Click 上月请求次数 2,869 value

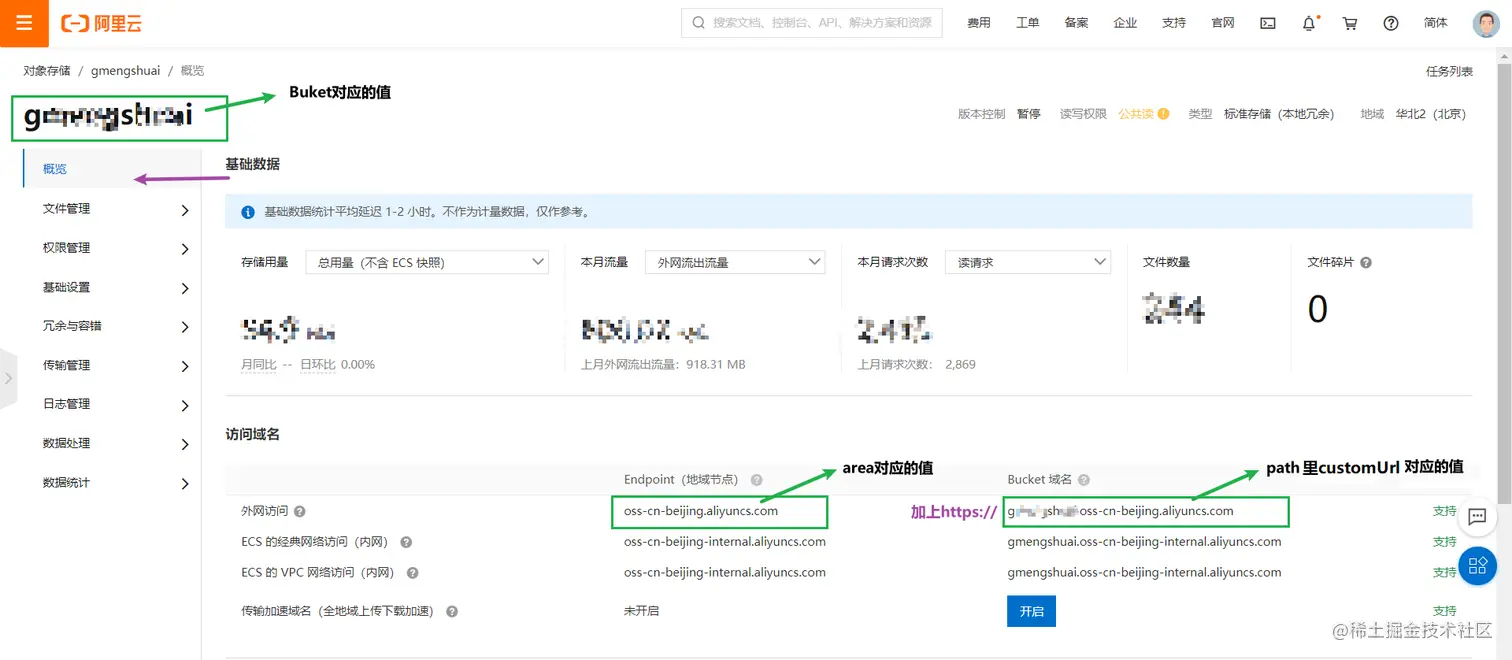(960, 365)
